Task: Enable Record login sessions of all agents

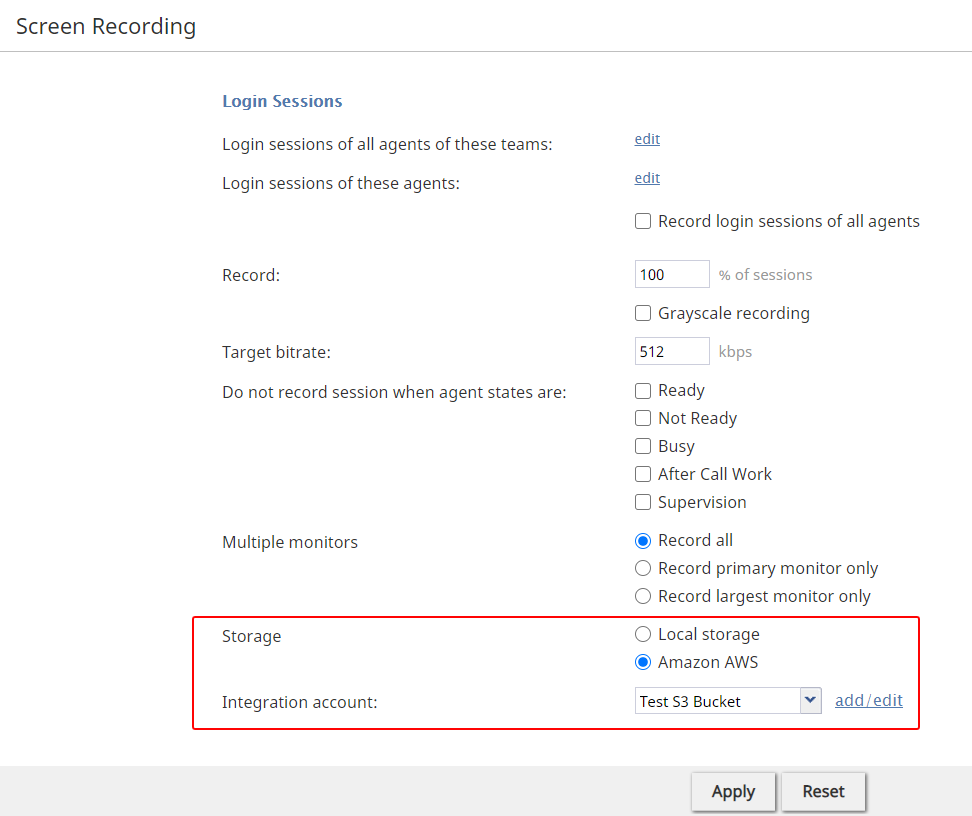Action: tap(643, 221)
